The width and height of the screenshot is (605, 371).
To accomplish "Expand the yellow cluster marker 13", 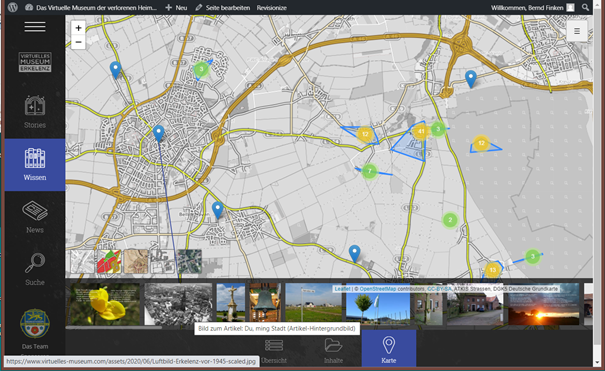I will [x=493, y=270].
